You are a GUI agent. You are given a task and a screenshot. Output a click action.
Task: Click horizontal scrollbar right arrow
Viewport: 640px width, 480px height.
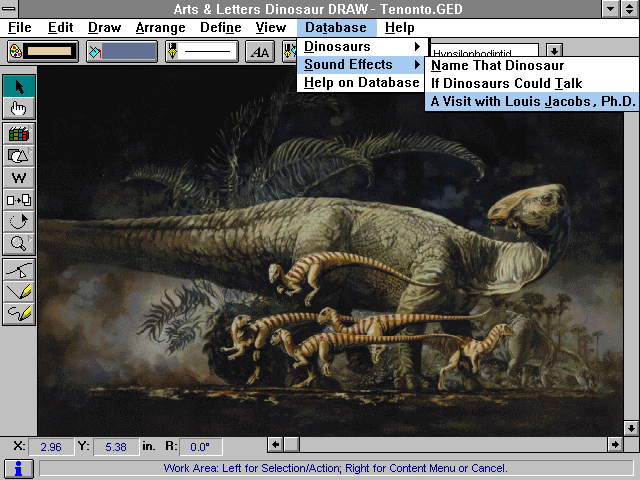tap(615, 444)
